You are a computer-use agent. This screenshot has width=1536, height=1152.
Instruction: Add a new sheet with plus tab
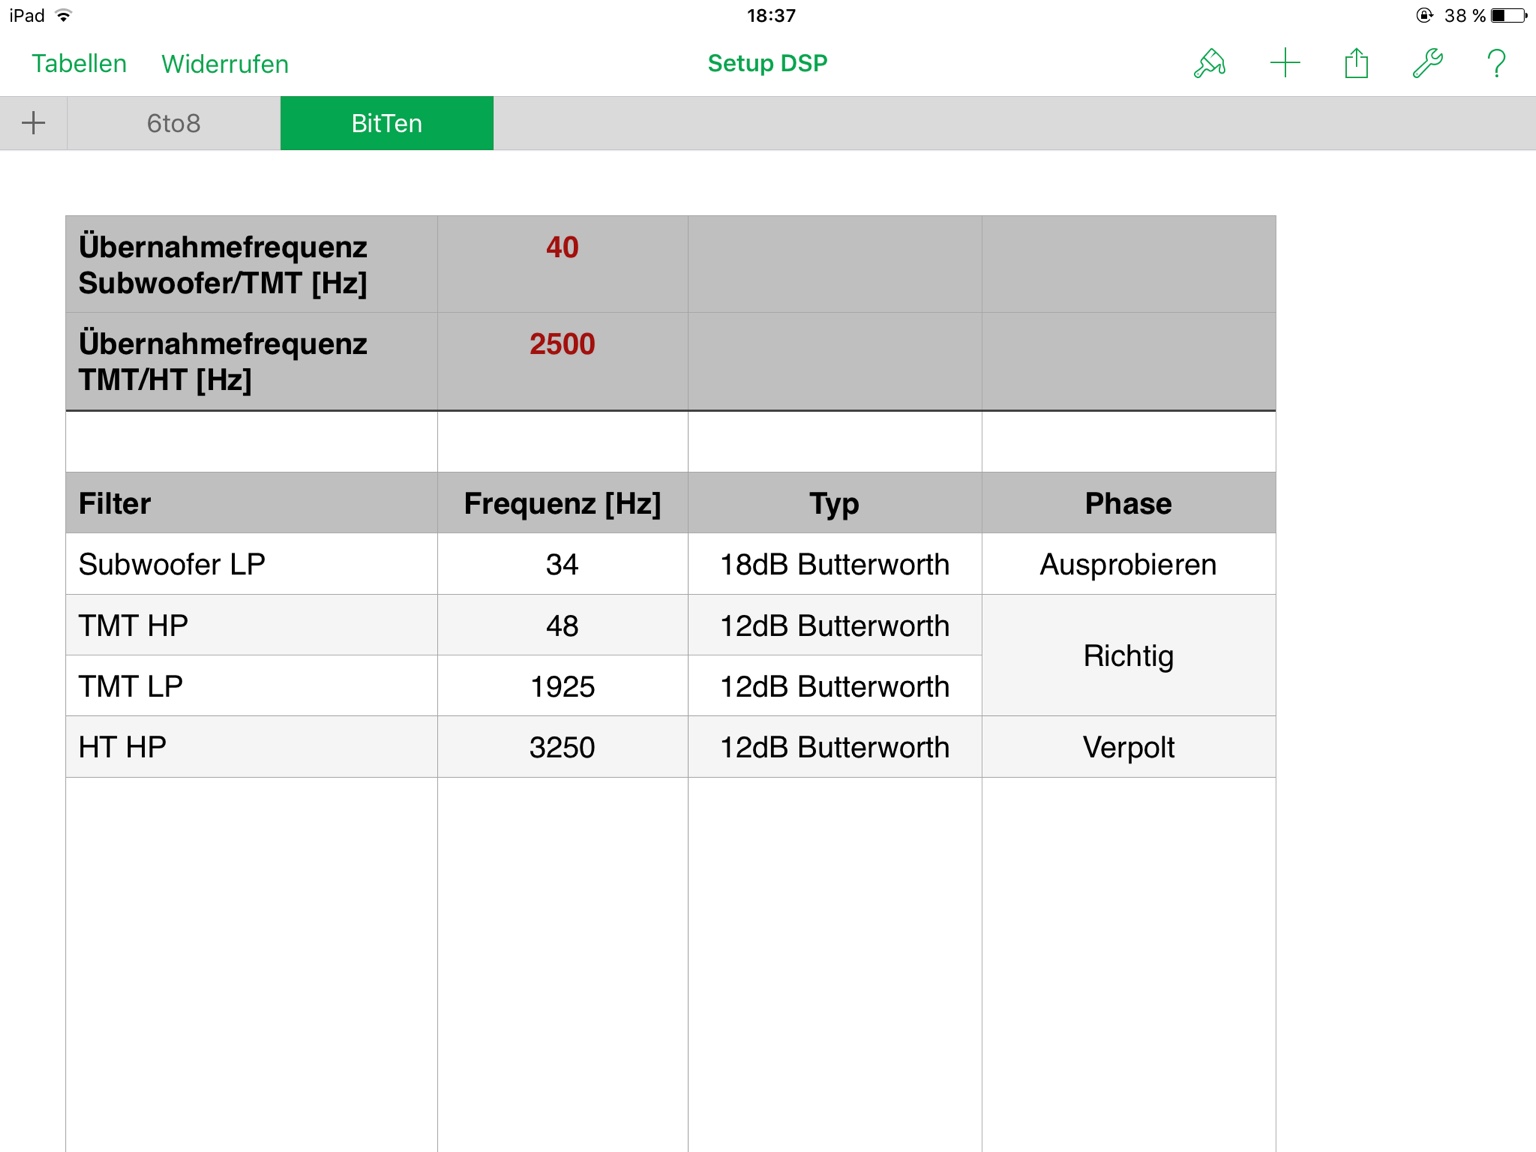point(33,123)
